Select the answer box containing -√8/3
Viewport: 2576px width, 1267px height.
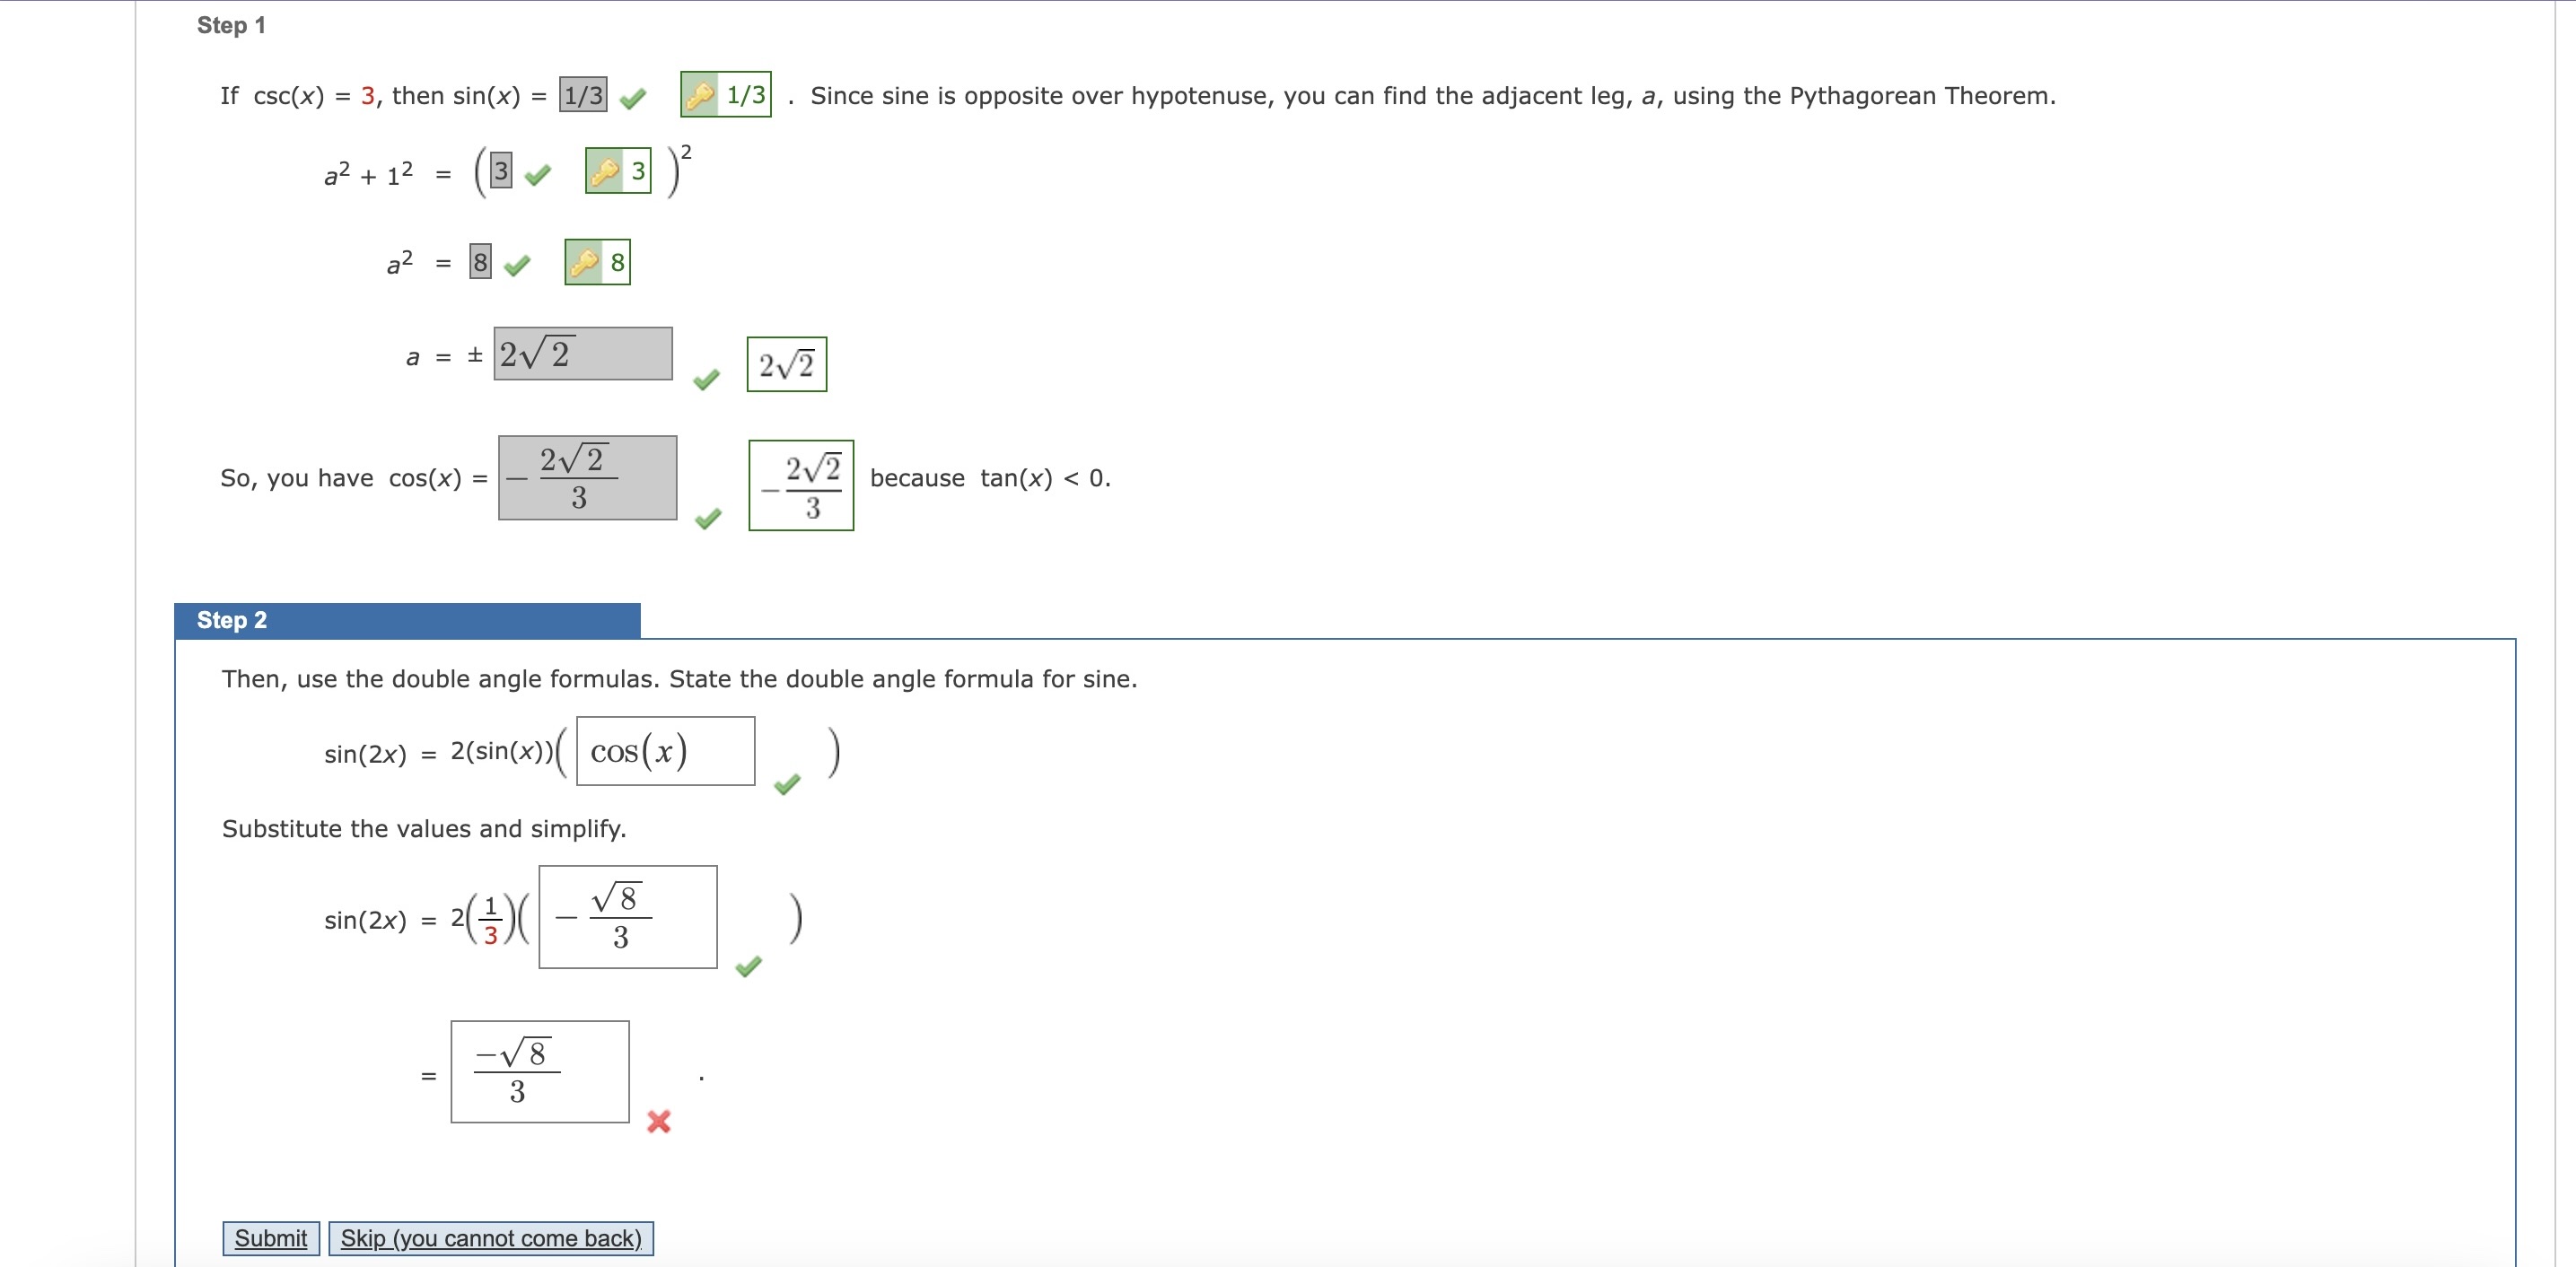pos(540,1070)
